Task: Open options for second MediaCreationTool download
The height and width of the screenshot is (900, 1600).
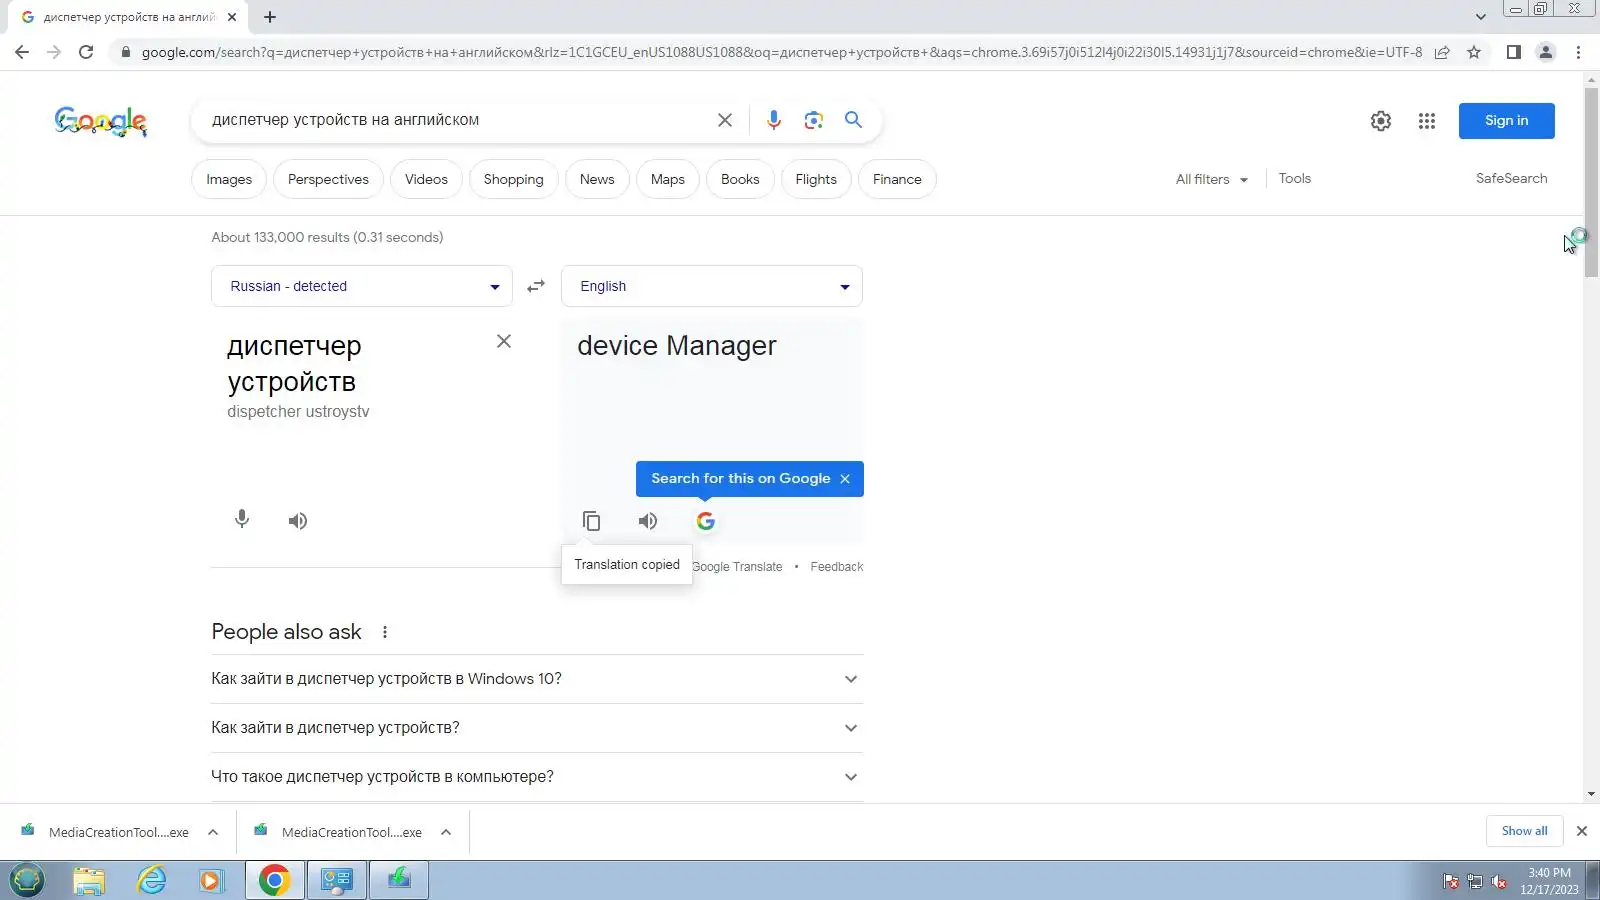Action: [446, 832]
